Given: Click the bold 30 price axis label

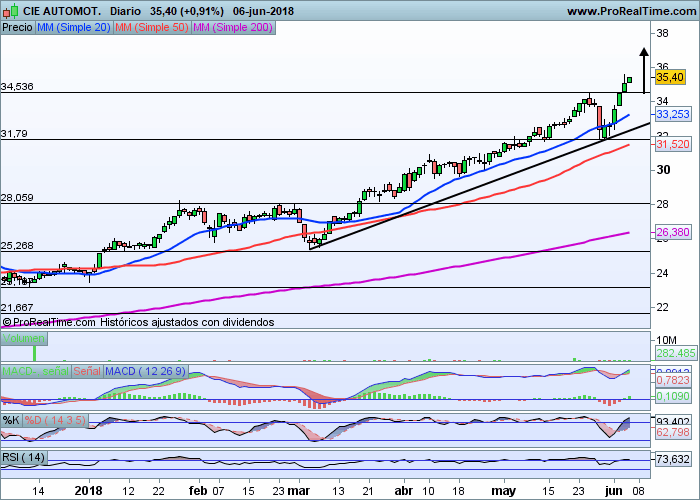Looking at the screenshot, I should [x=663, y=170].
